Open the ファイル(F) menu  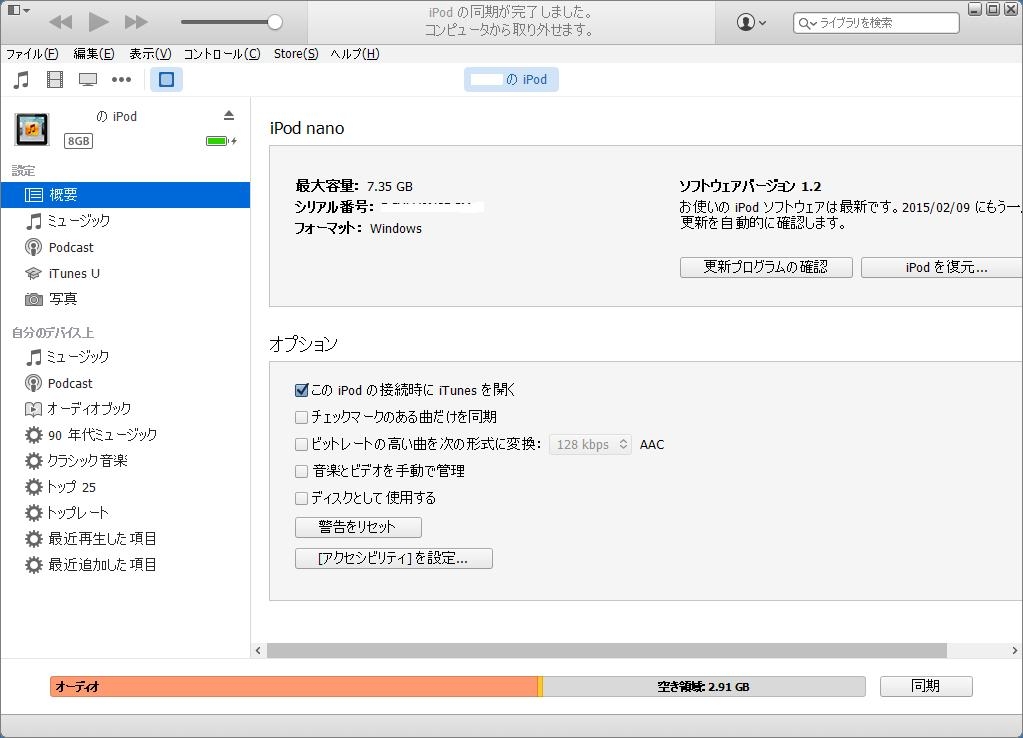coord(32,54)
